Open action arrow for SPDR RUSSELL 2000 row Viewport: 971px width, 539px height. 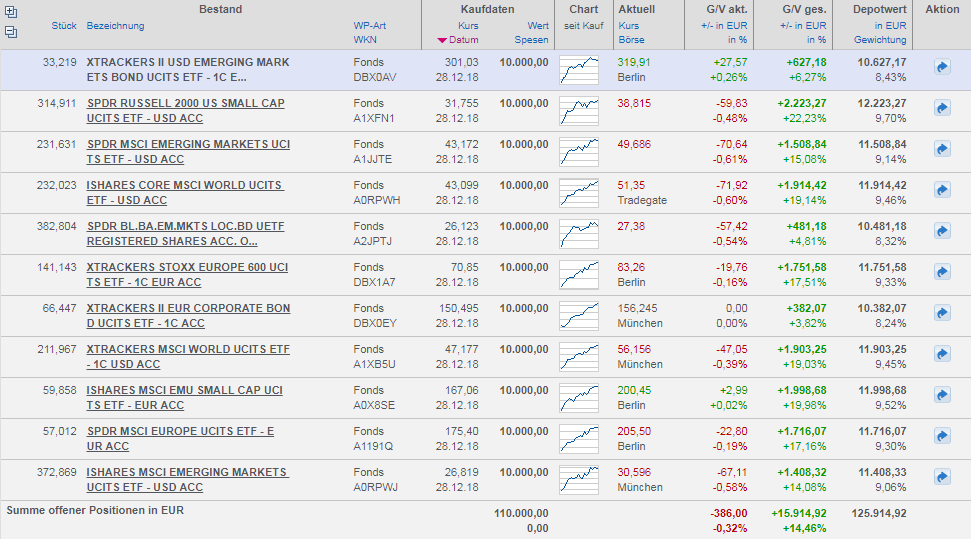[x=942, y=108]
